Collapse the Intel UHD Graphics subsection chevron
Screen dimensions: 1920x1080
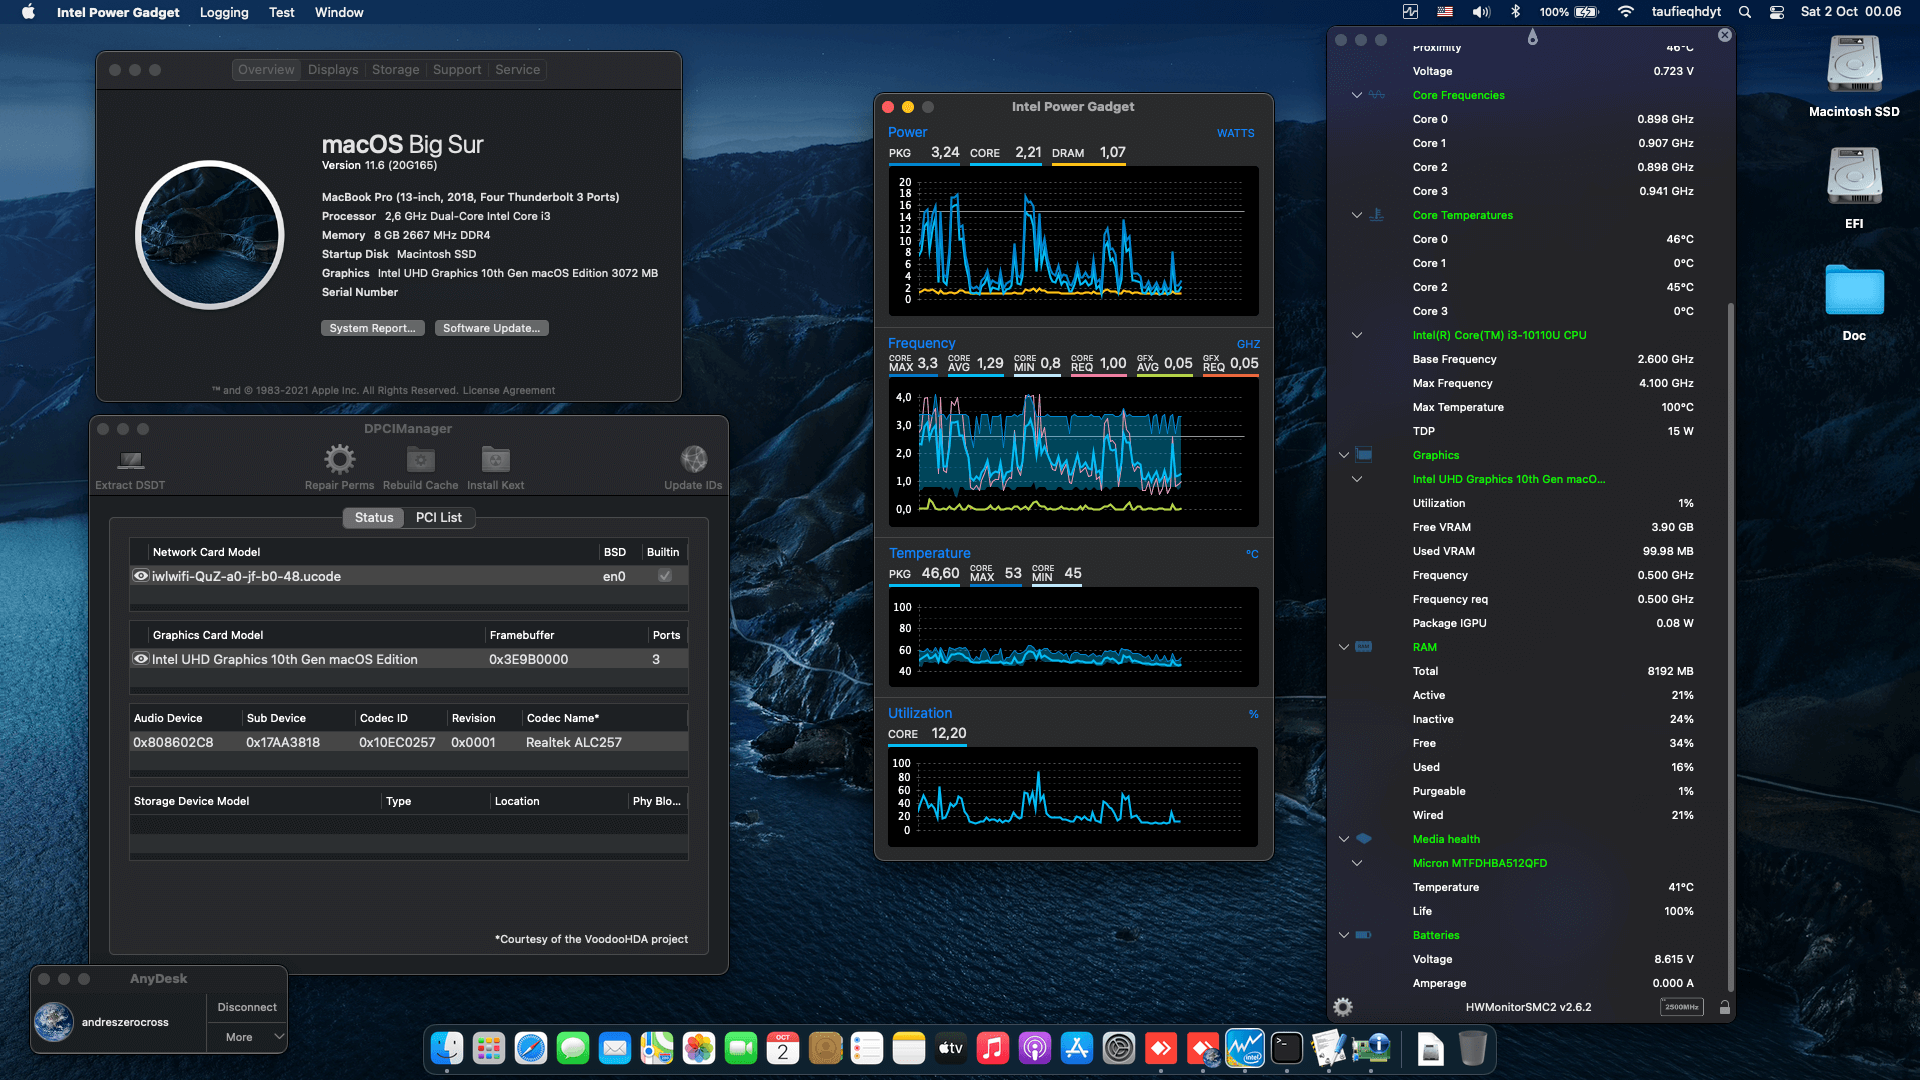1357,479
